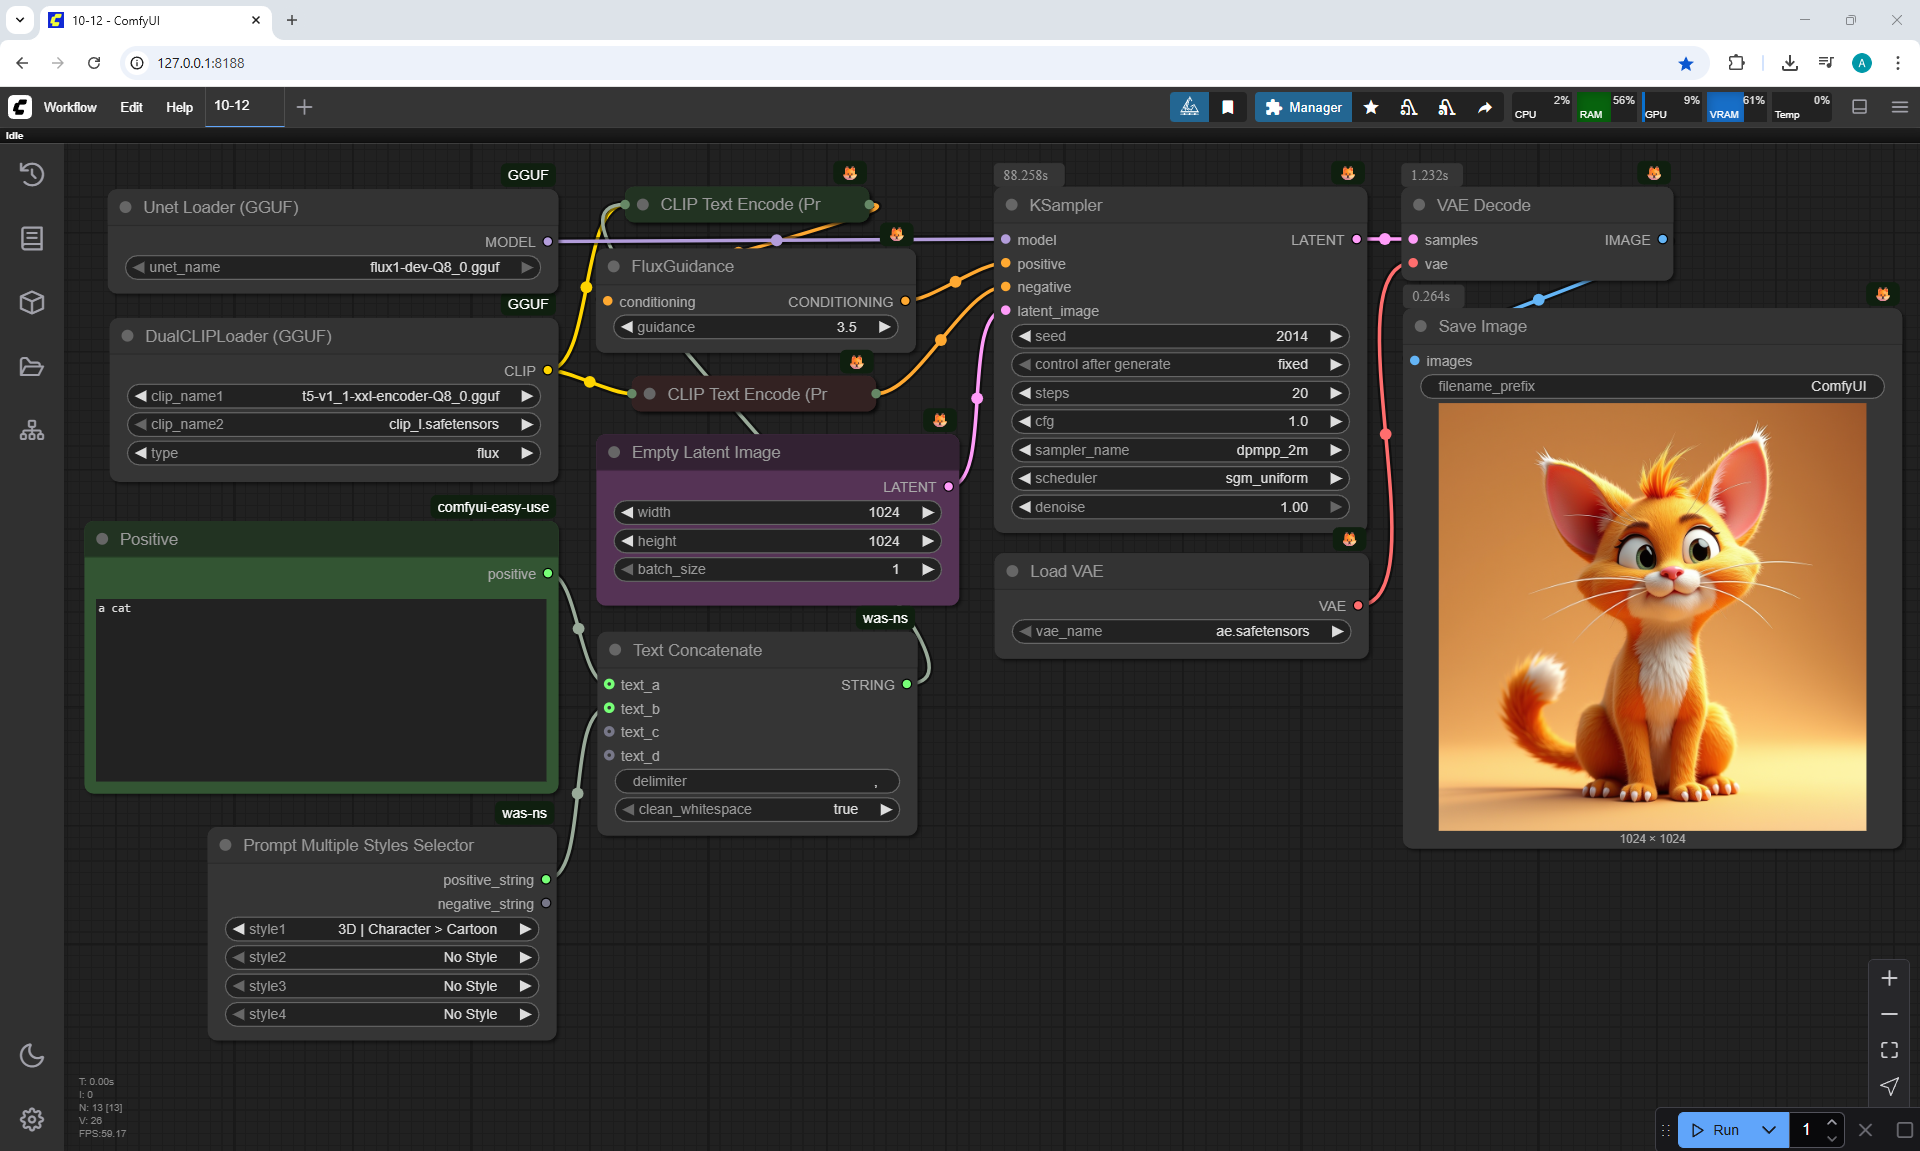Click the fit view icon
Viewport: 1920px width, 1151px height.
[x=1889, y=1050]
